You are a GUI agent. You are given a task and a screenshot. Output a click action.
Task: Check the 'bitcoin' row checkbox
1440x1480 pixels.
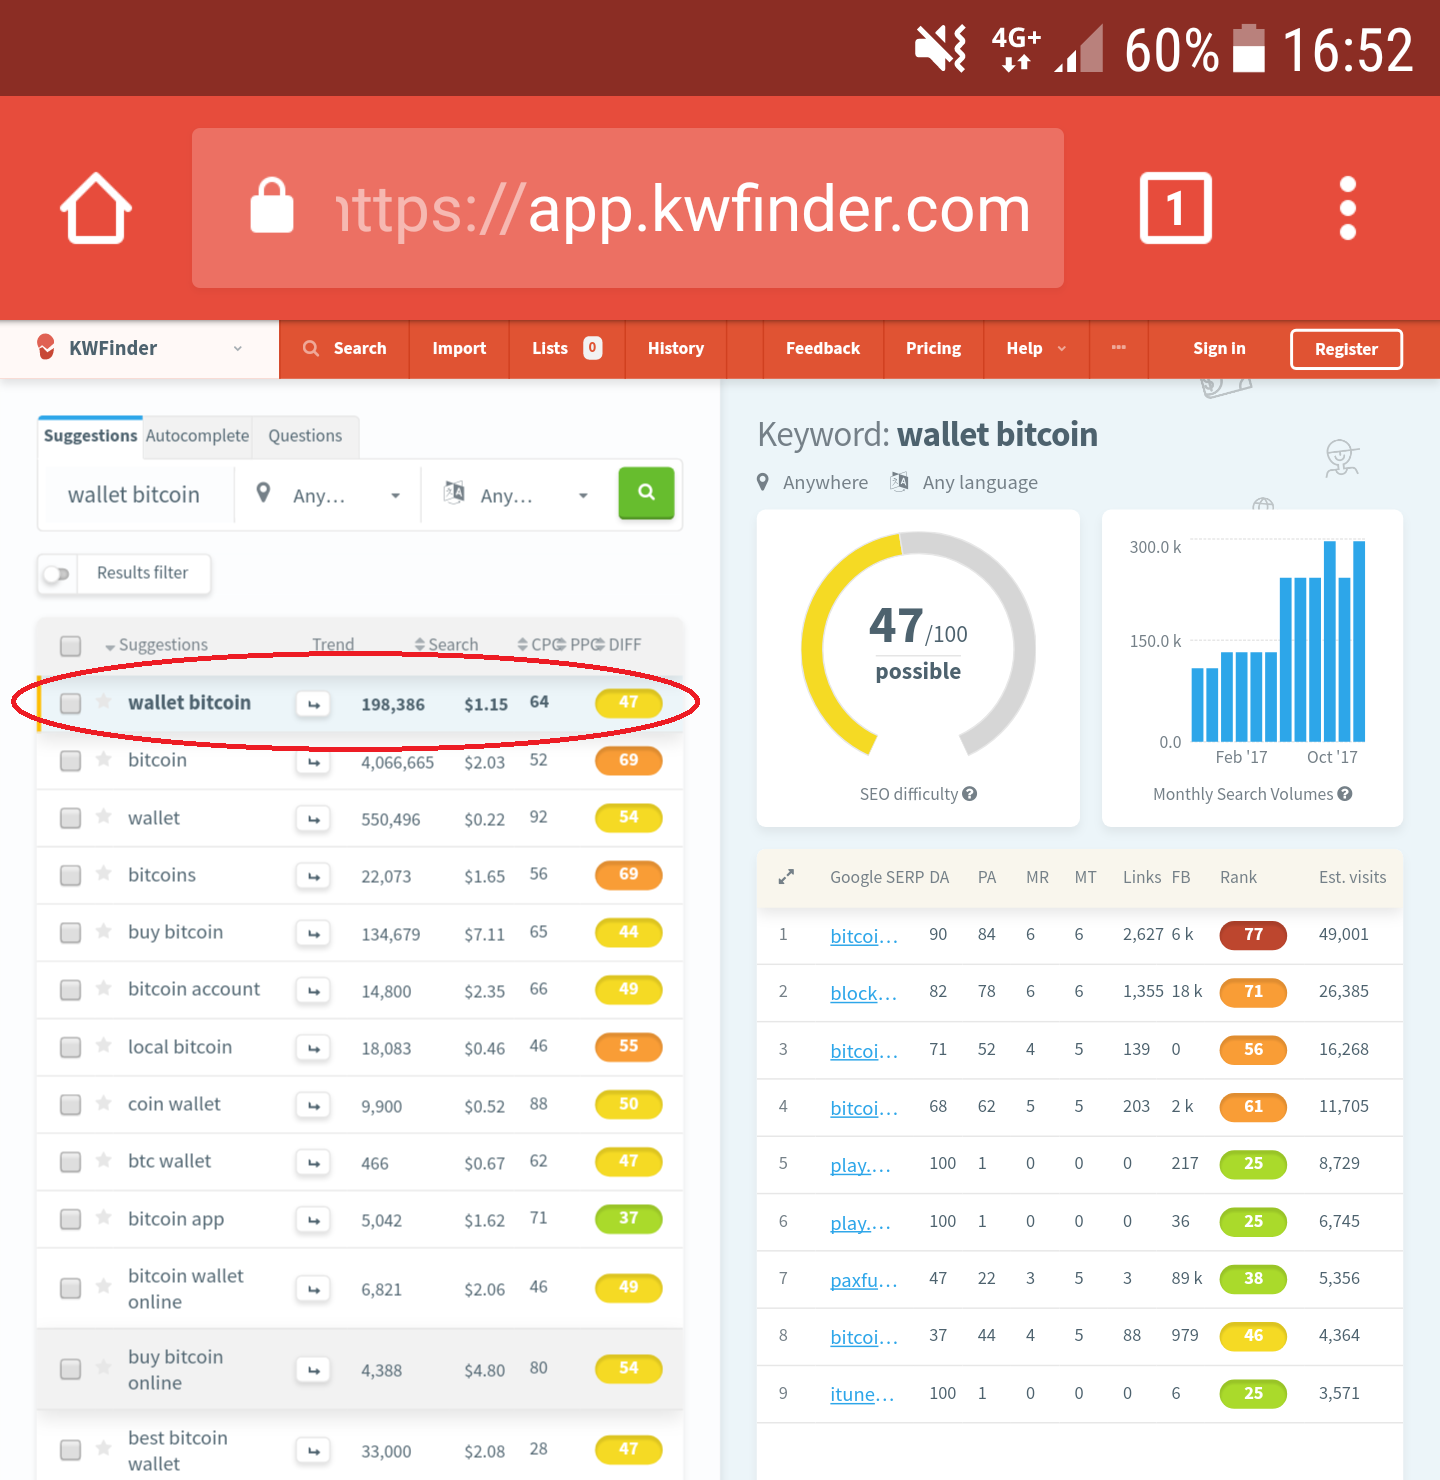pos(70,761)
